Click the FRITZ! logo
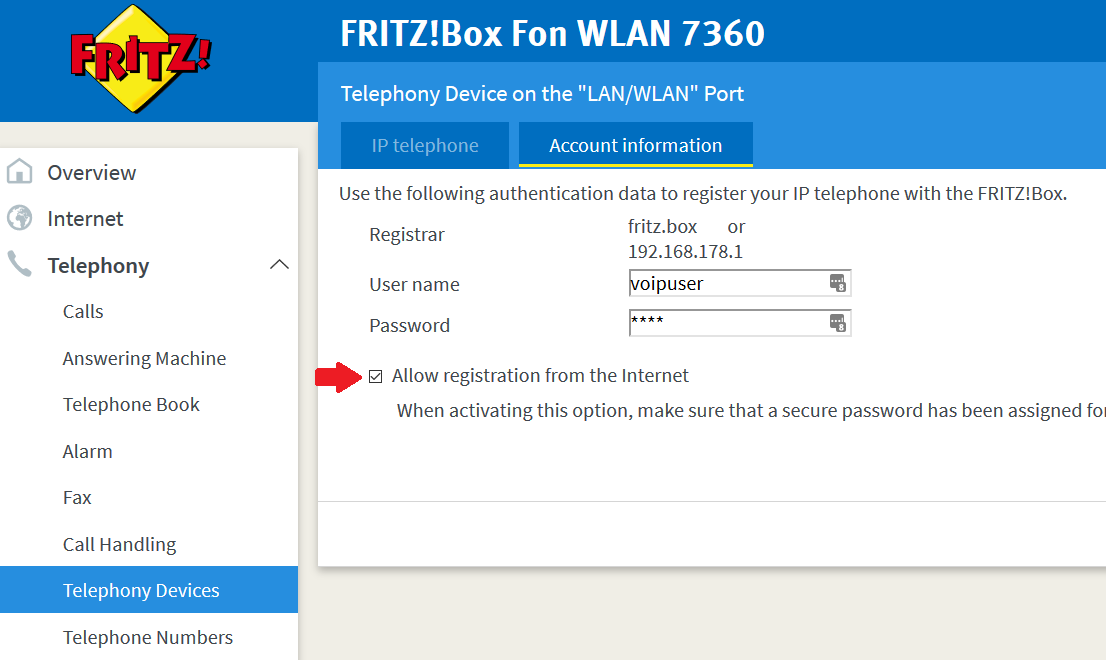The width and height of the screenshot is (1106, 660). (x=140, y=59)
